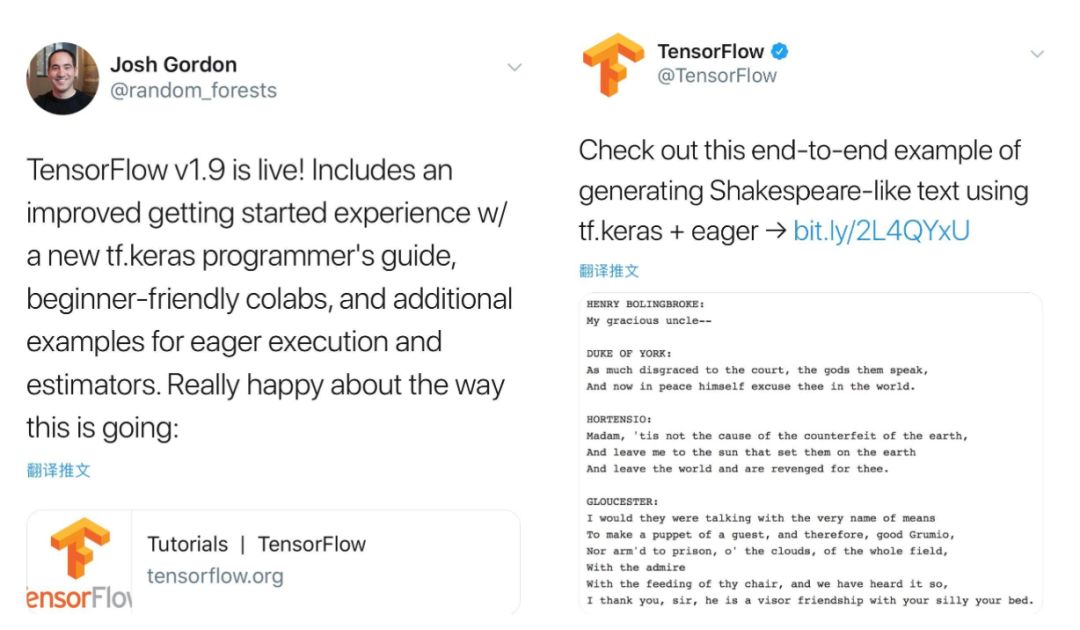
Task: Open the Josh Gordon display name
Action: 173,65
